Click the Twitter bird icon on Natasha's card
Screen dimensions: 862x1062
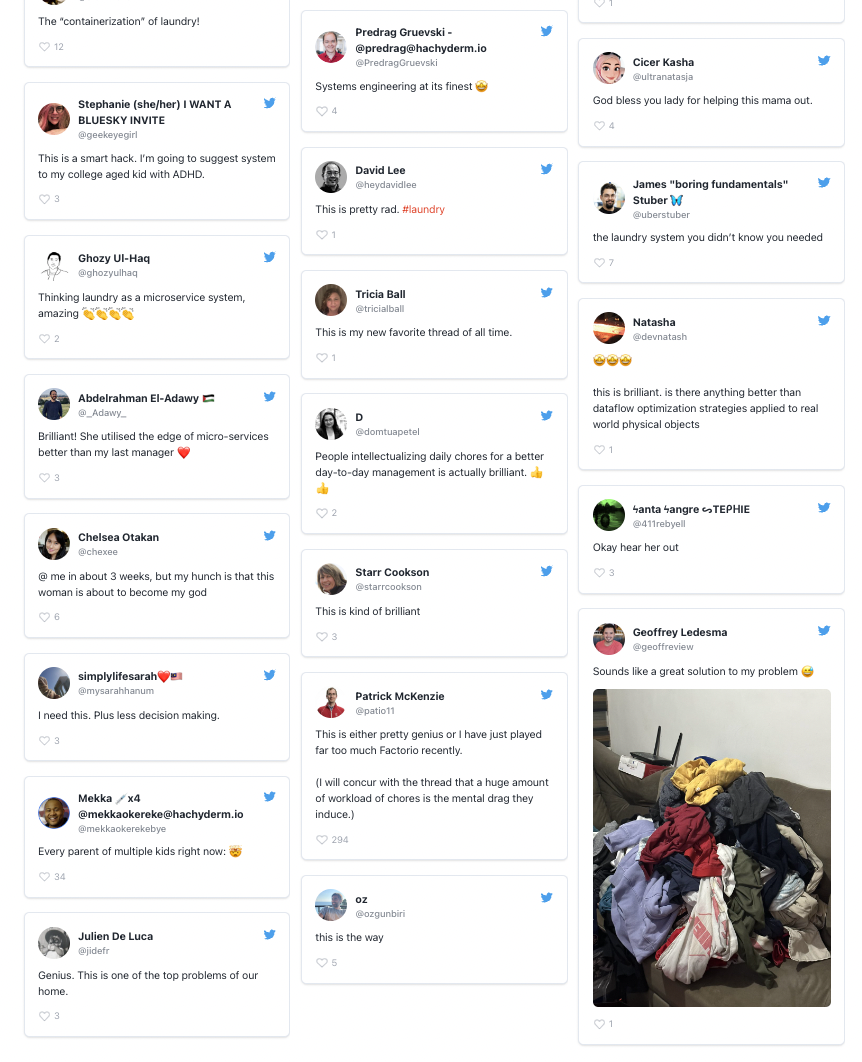coord(823,320)
